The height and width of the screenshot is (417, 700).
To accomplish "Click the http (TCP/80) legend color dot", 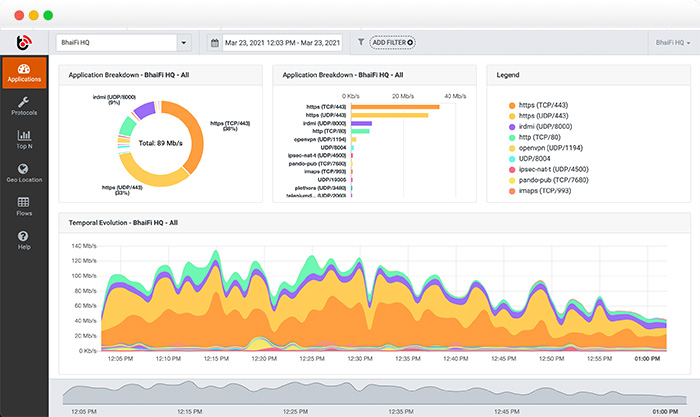I will pyautogui.click(x=512, y=138).
